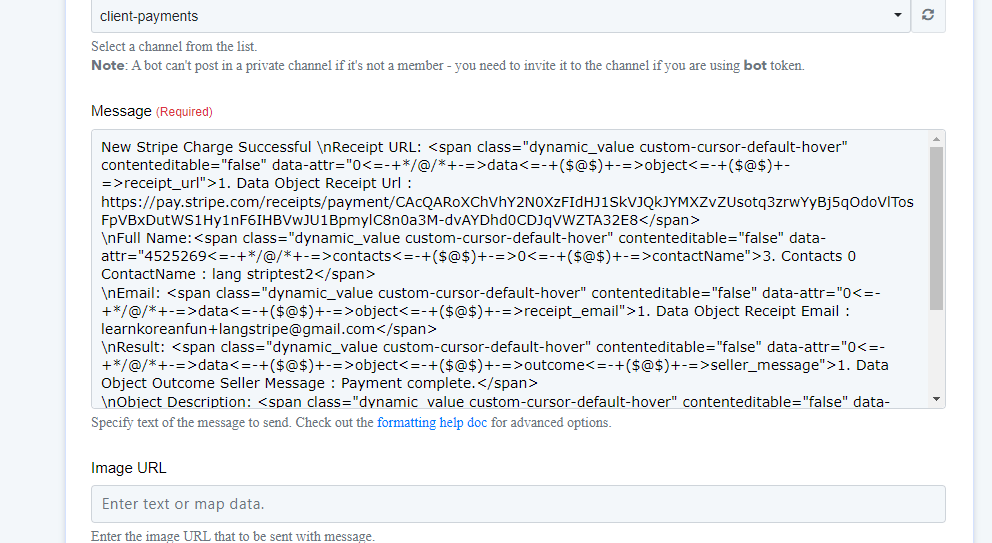Click the 'New Stripe Charge Successful' text

point(206,147)
